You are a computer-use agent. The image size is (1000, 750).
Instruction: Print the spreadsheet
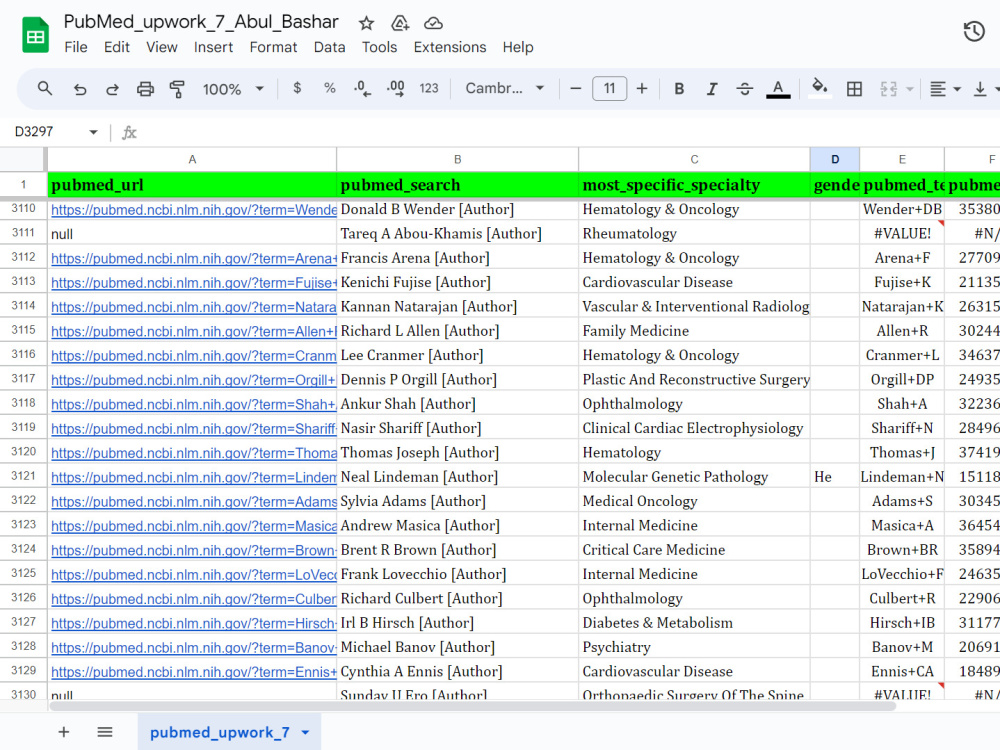pyautogui.click(x=145, y=89)
